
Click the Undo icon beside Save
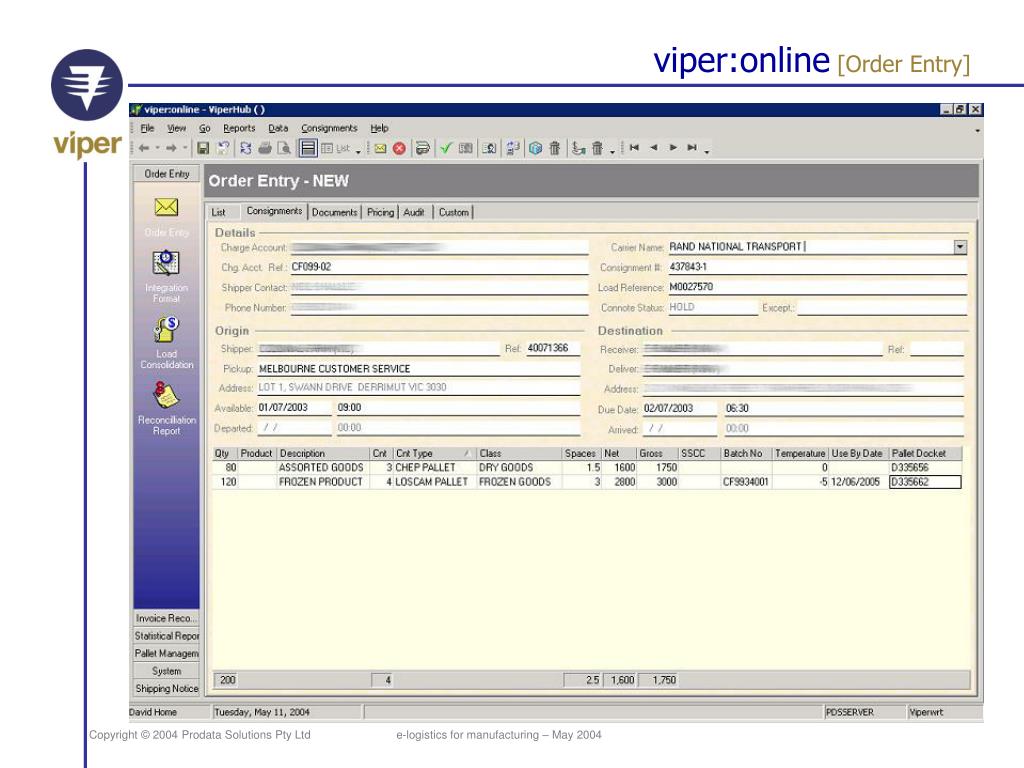223,148
